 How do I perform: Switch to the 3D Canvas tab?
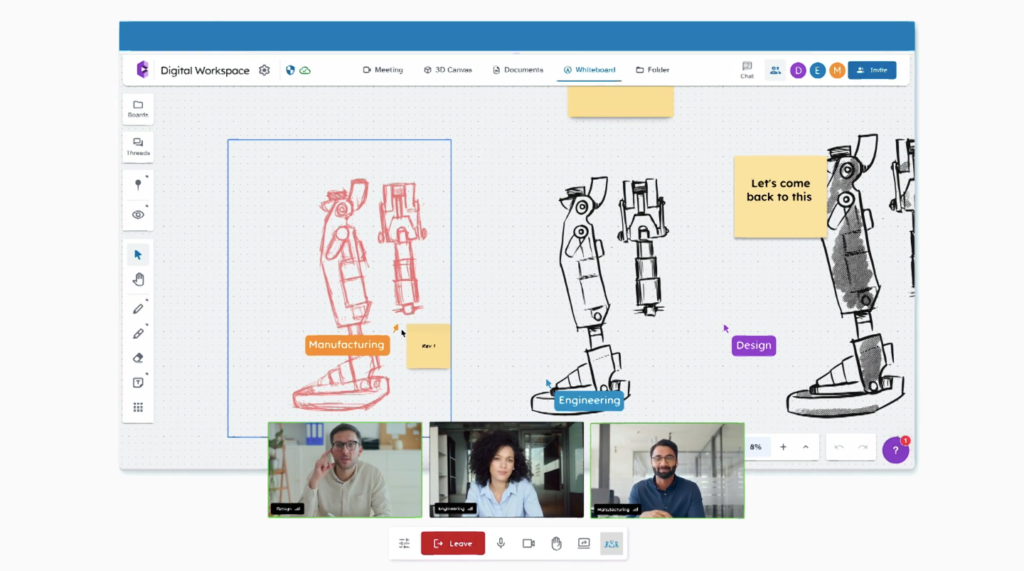447,70
